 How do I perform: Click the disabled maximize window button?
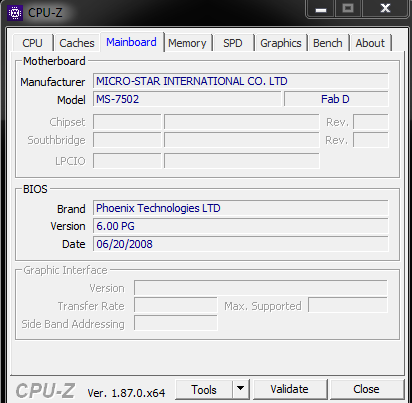[x=348, y=9]
